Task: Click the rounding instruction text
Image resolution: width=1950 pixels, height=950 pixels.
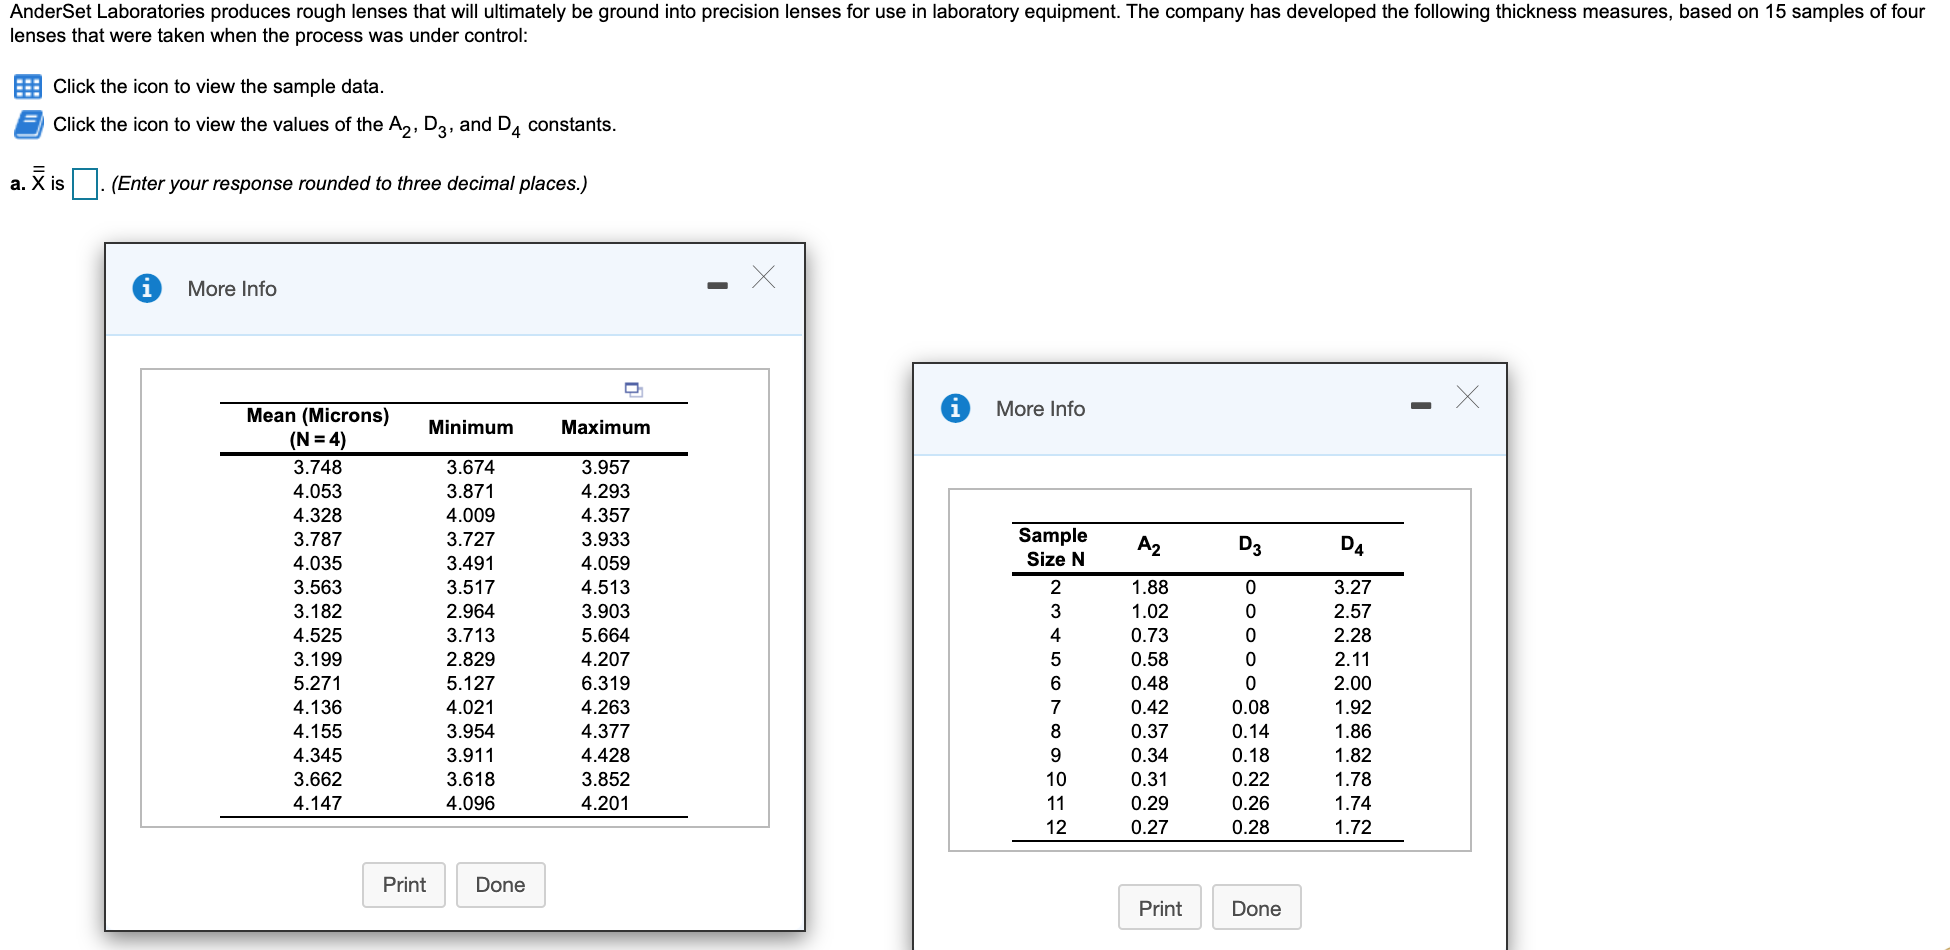Action: click(349, 184)
